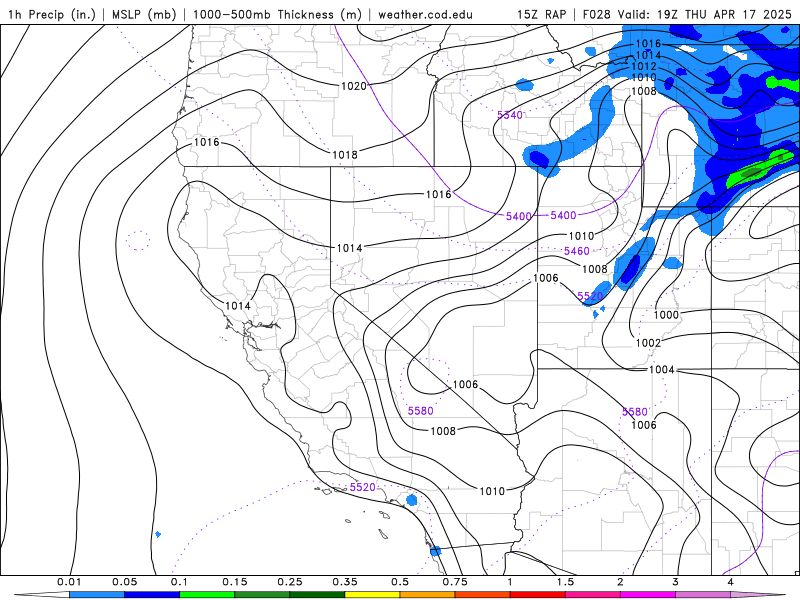The width and height of the screenshot is (800, 600).
Task: Click the 1002 isobar label
Action: tap(648, 343)
